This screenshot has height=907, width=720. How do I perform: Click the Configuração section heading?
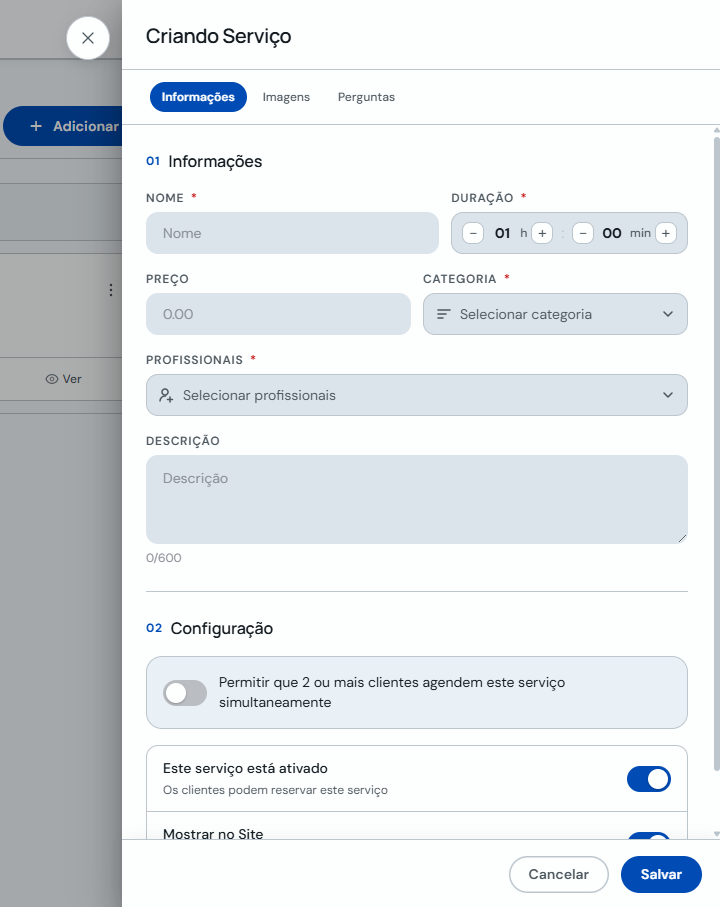point(221,628)
